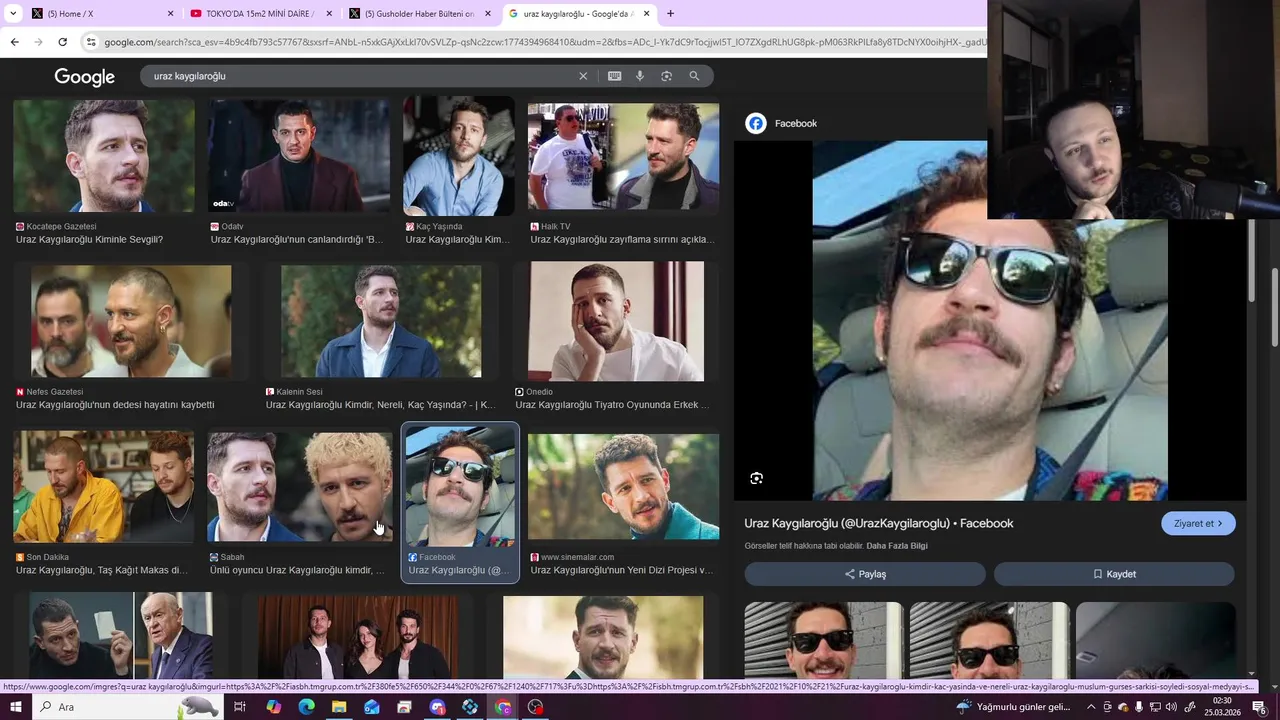
Task: Open Uraz Kaygılaroğlu Facebook title link
Action: tap(879, 523)
